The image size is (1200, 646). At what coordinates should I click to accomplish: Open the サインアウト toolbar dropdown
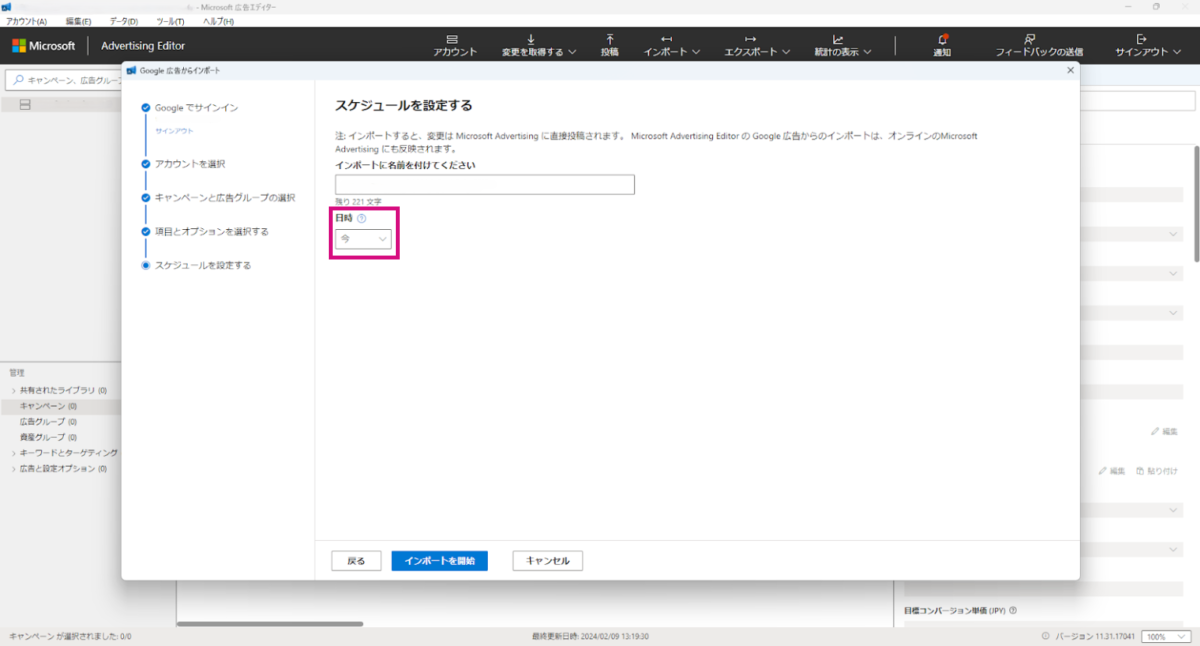pos(1148,45)
